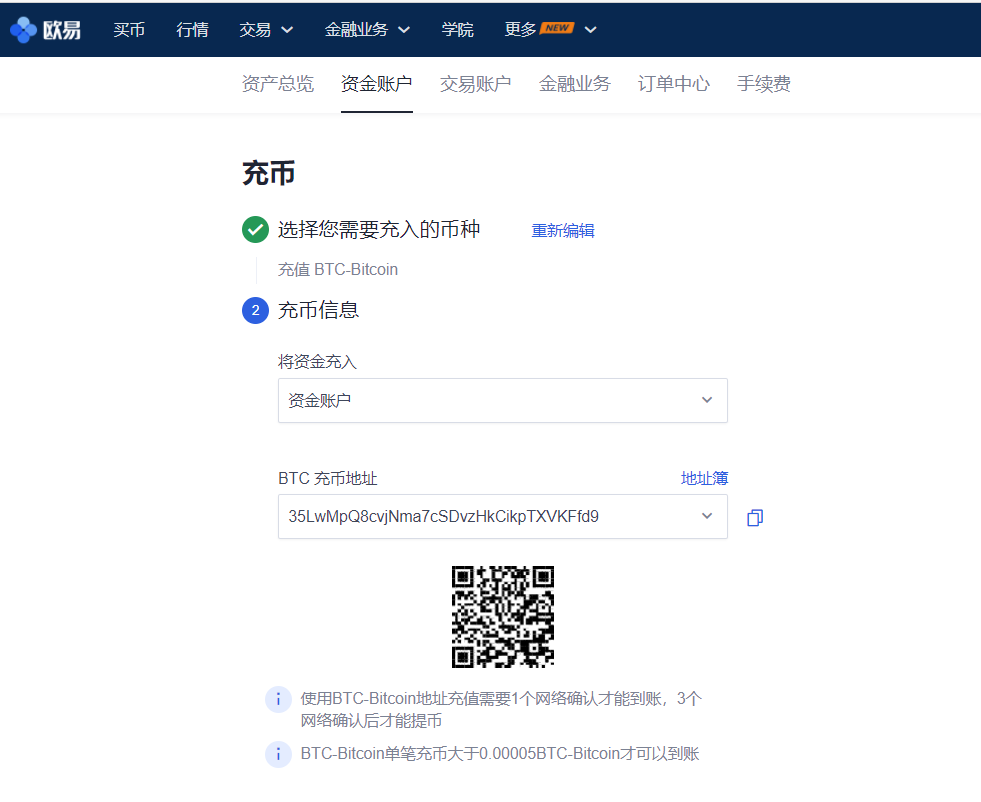The width and height of the screenshot is (981, 802).
Task: Click the network confirmation notice text
Action: click(x=501, y=709)
